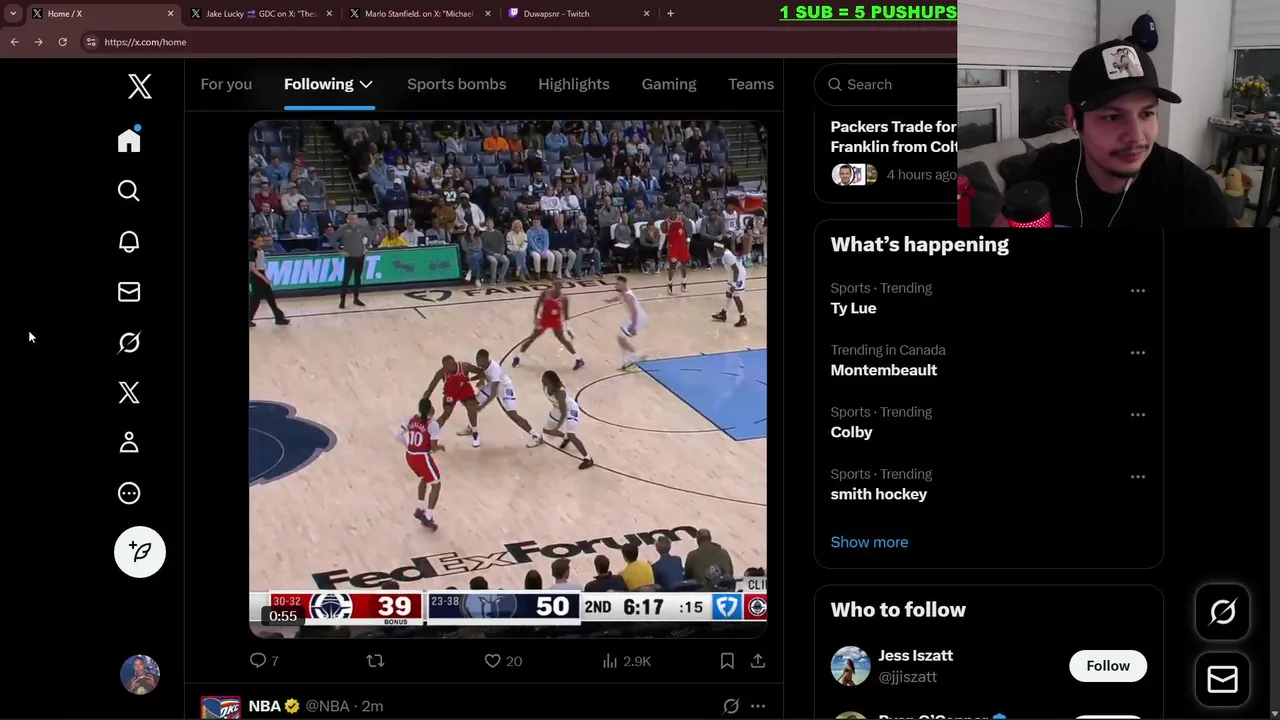Go forward in browser
The width and height of the screenshot is (1280, 720).
tap(38, 42)
